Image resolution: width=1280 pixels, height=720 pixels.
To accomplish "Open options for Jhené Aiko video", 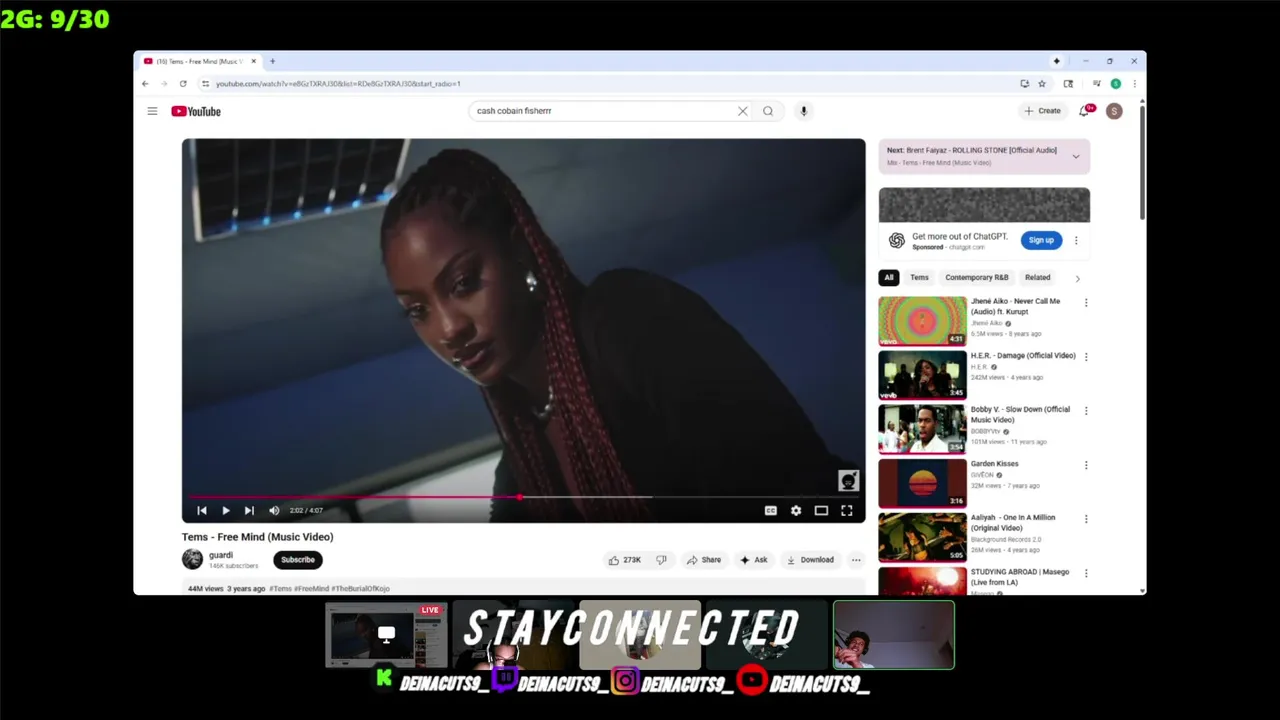I will 1086,302.
